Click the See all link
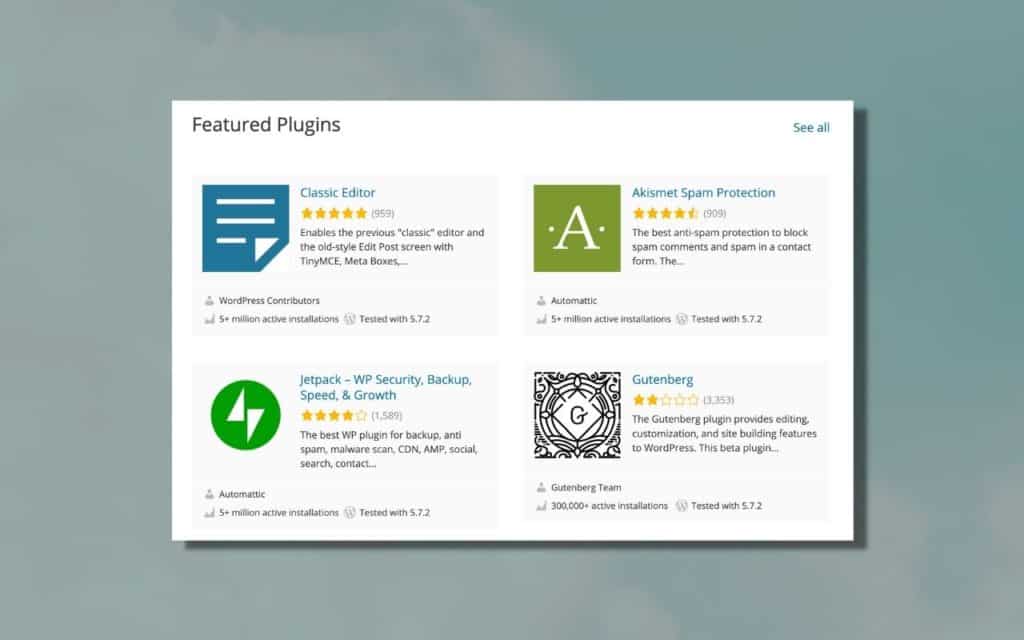 tap(811, 127)
